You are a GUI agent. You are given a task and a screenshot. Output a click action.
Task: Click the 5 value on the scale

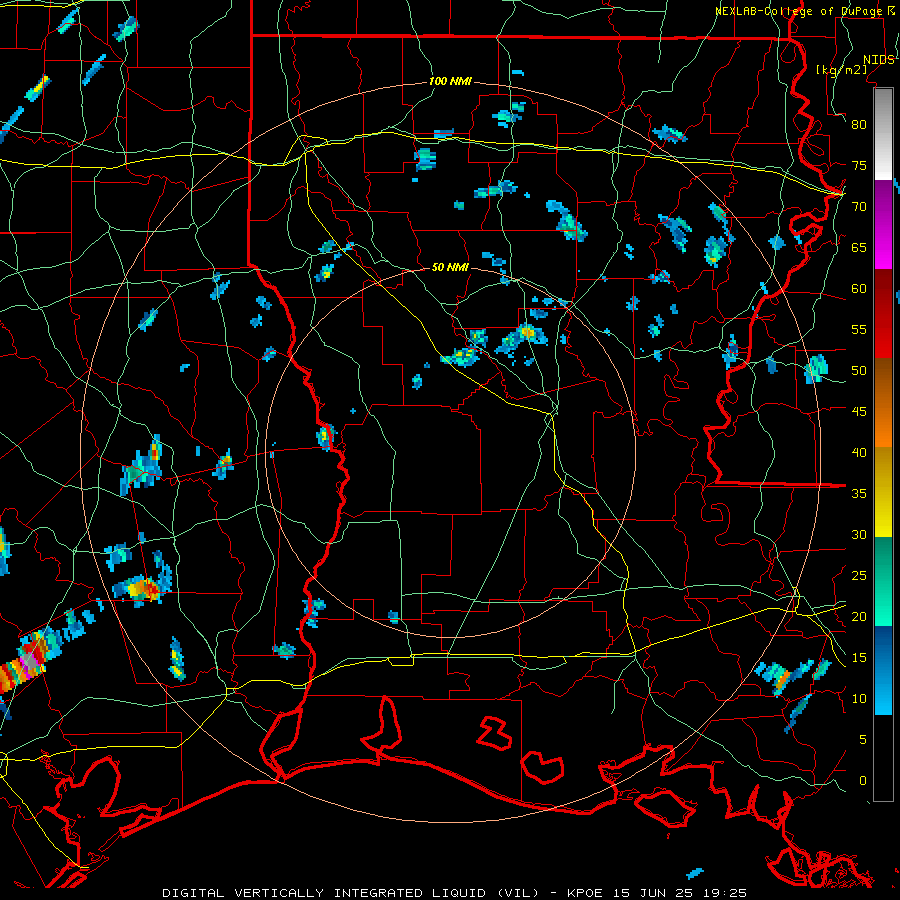[863, 740]
